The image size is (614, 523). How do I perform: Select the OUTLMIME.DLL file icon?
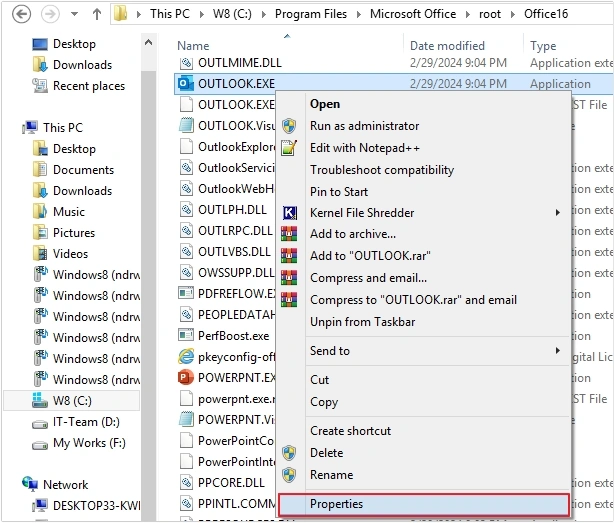click(x=186, y=63)
